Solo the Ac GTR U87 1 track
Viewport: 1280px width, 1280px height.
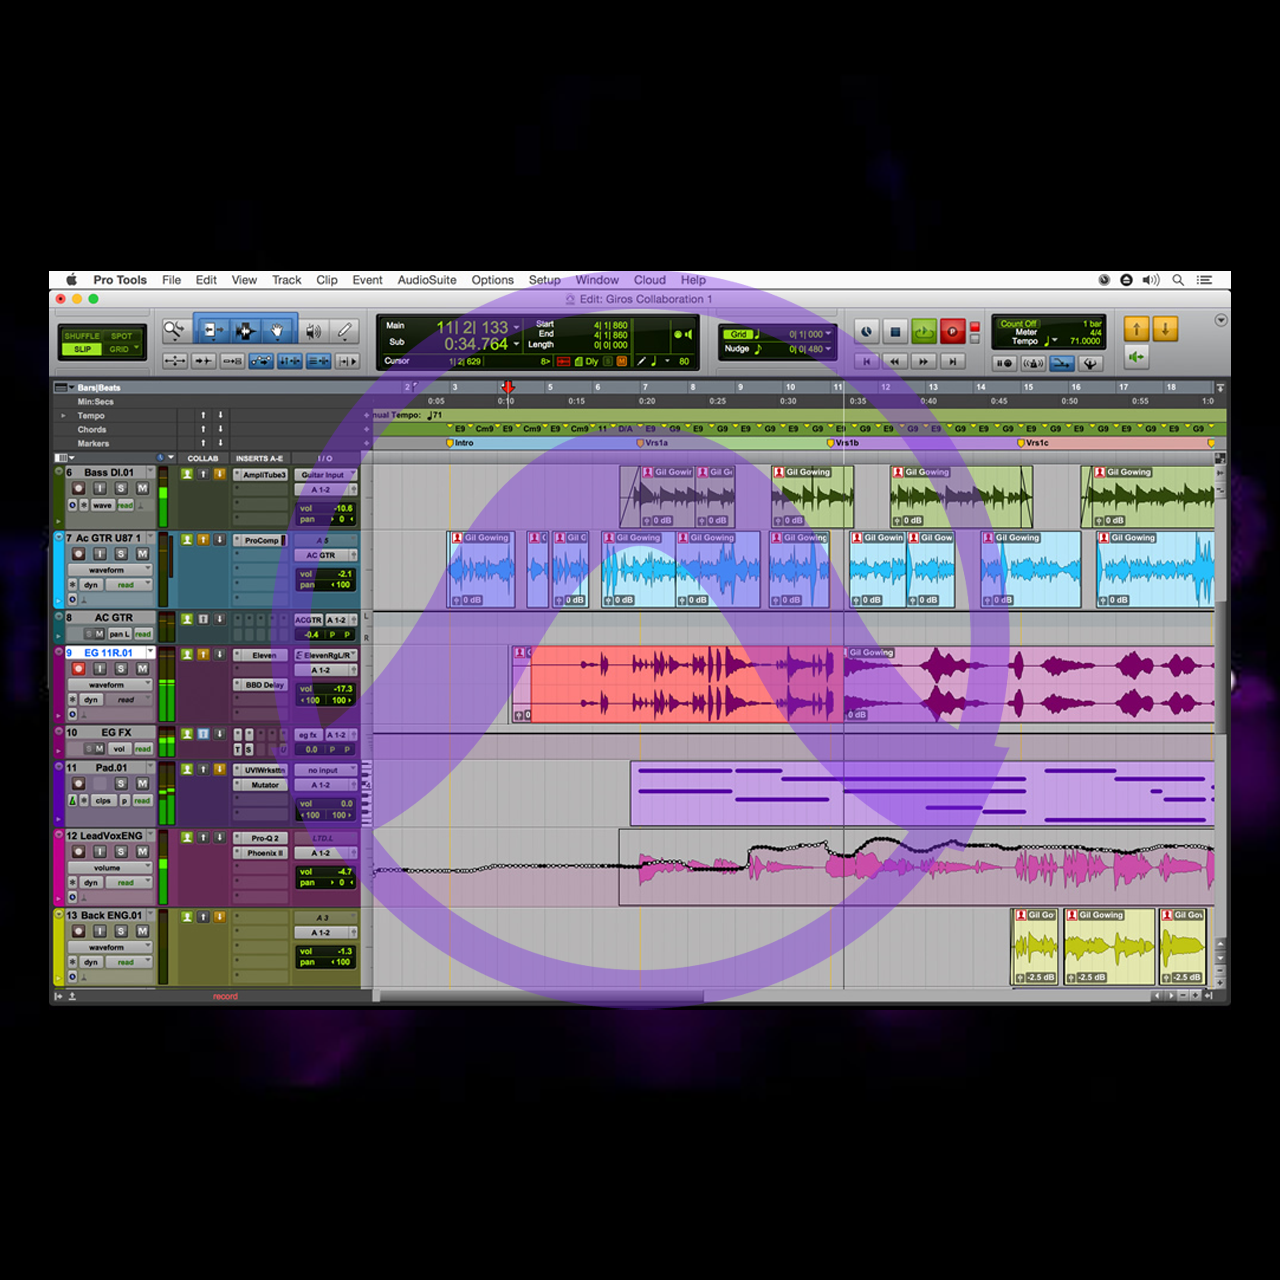121,554
